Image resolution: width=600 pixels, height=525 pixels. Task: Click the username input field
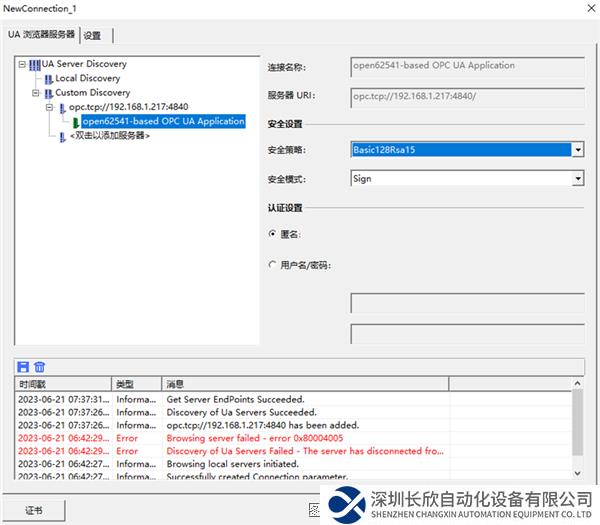coord(466,303)
